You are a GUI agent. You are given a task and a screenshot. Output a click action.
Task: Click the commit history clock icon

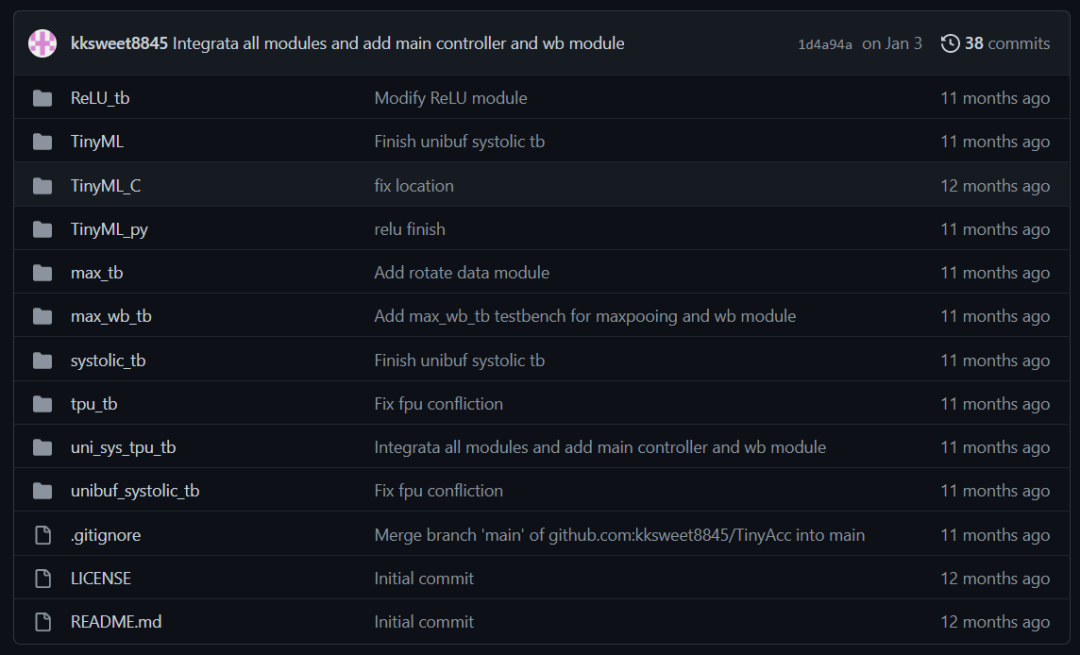click(950, 43)
